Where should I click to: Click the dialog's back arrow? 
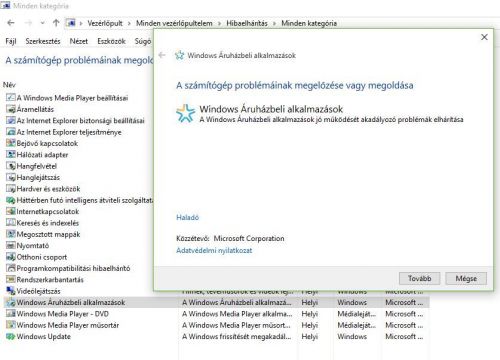[x=162, y=55]
